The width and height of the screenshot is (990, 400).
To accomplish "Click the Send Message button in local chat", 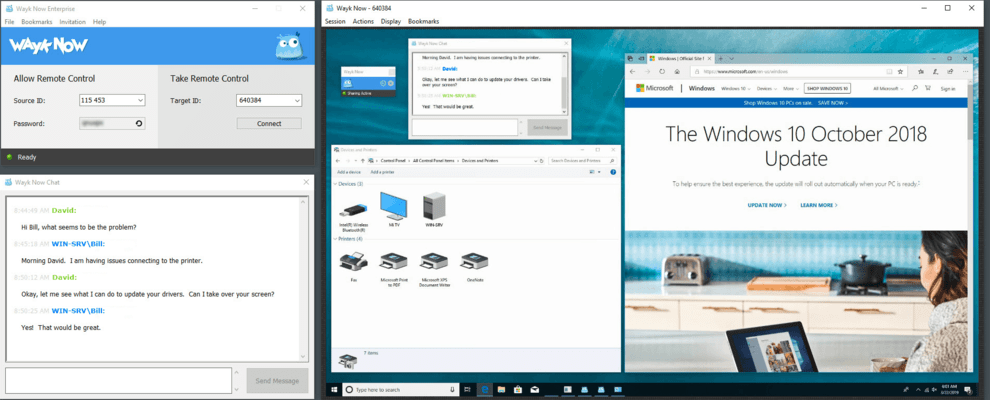I will [277, 380].
